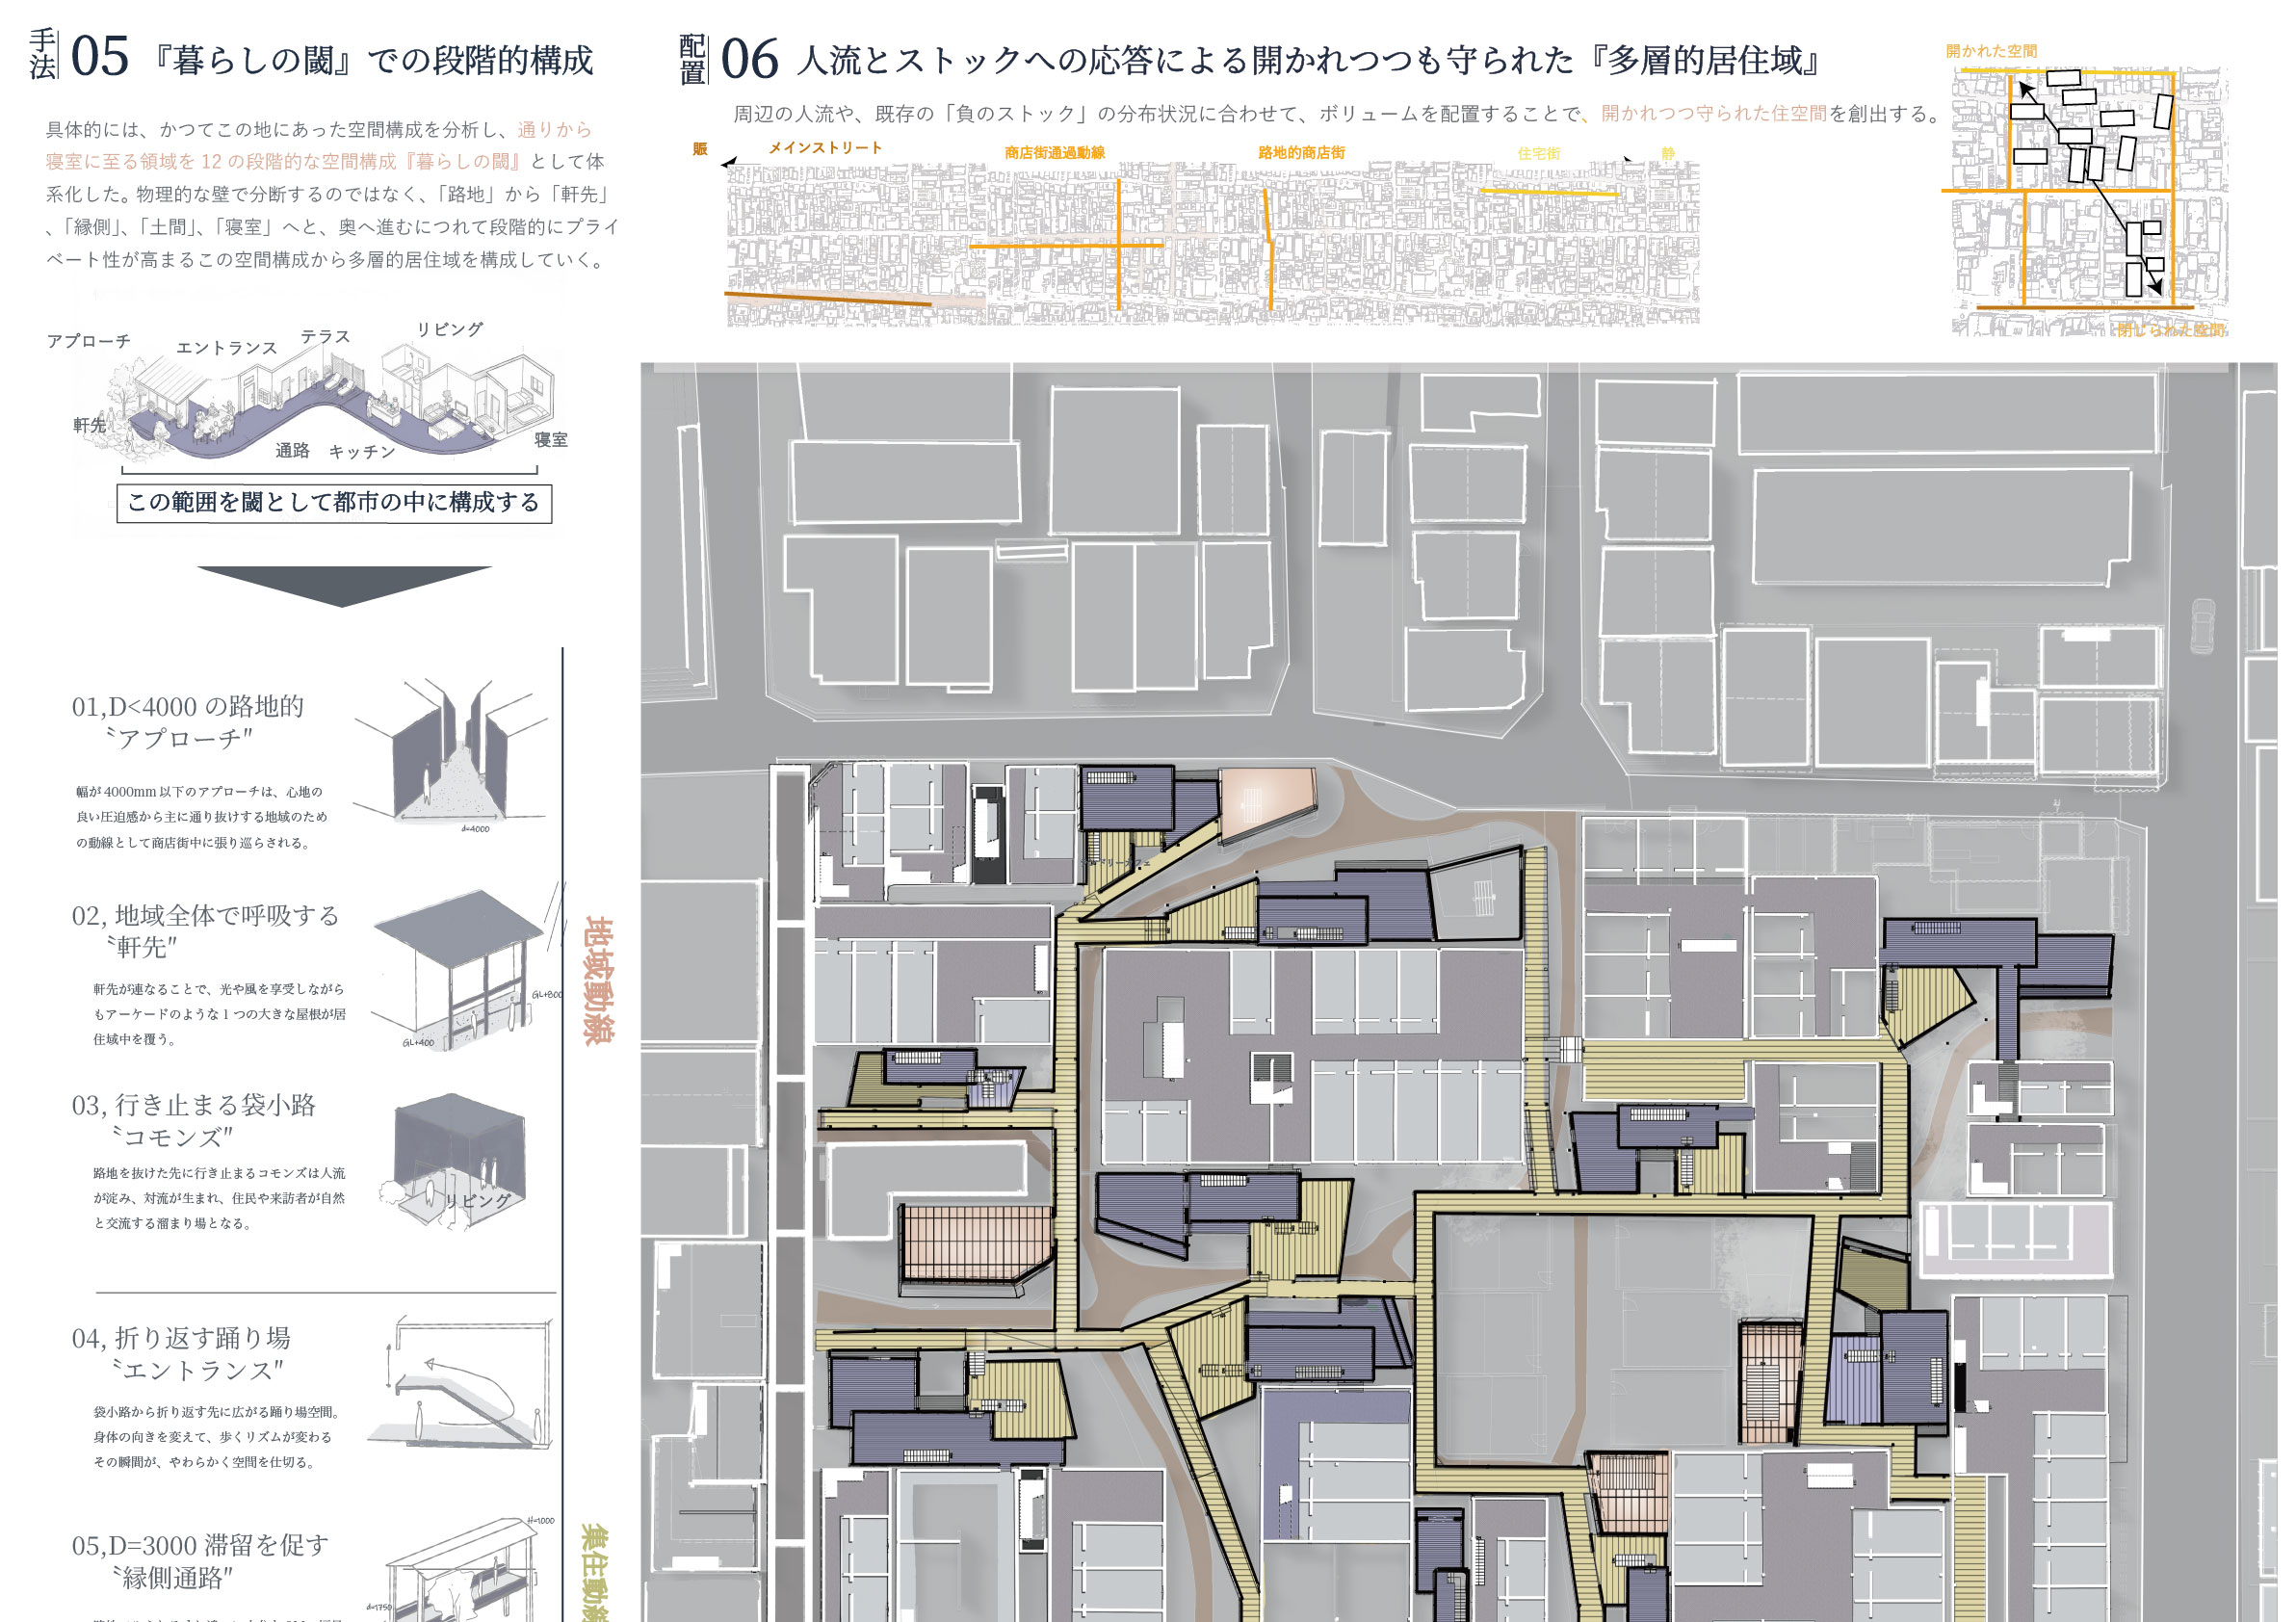Click the 路地的商店街 label

[1301, 153]
